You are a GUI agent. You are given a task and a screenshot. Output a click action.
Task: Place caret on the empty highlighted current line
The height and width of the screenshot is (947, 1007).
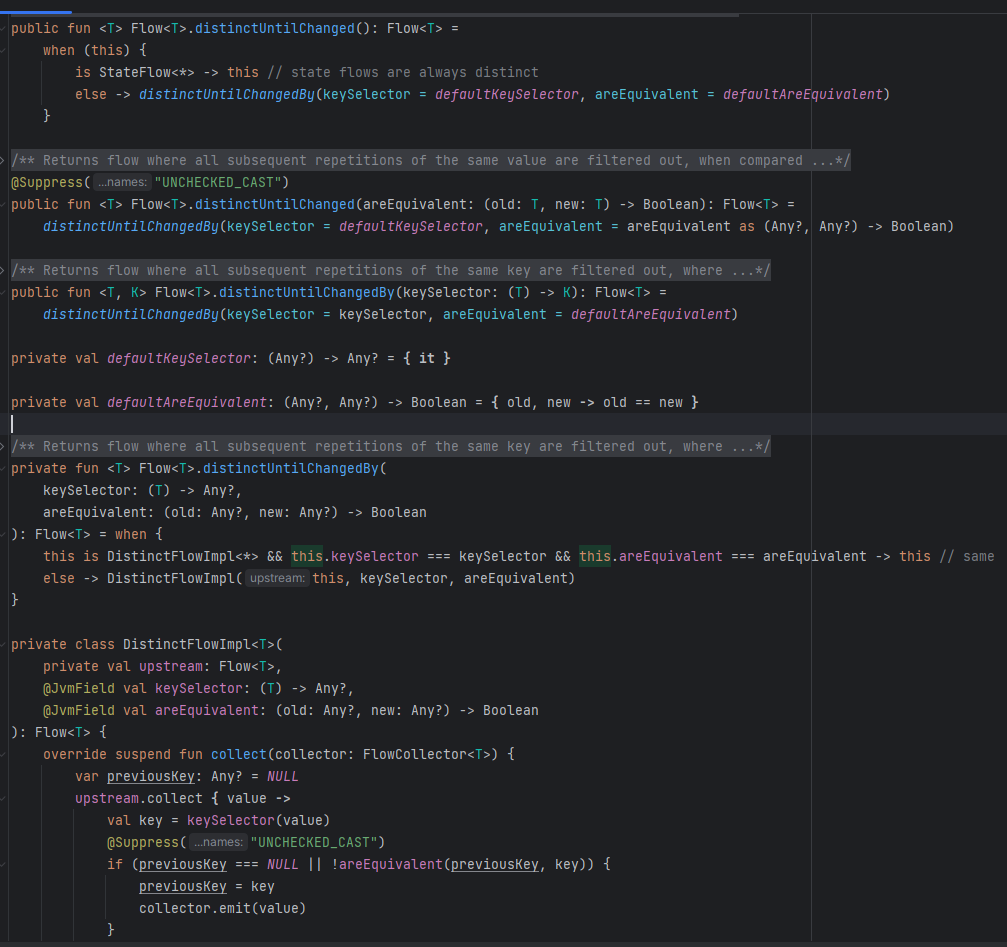(504, 424)
